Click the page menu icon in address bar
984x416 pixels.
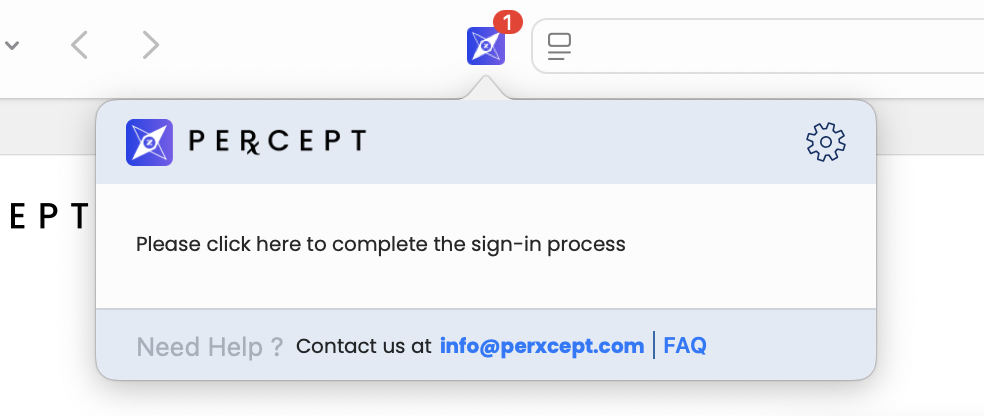click(560, 46)
